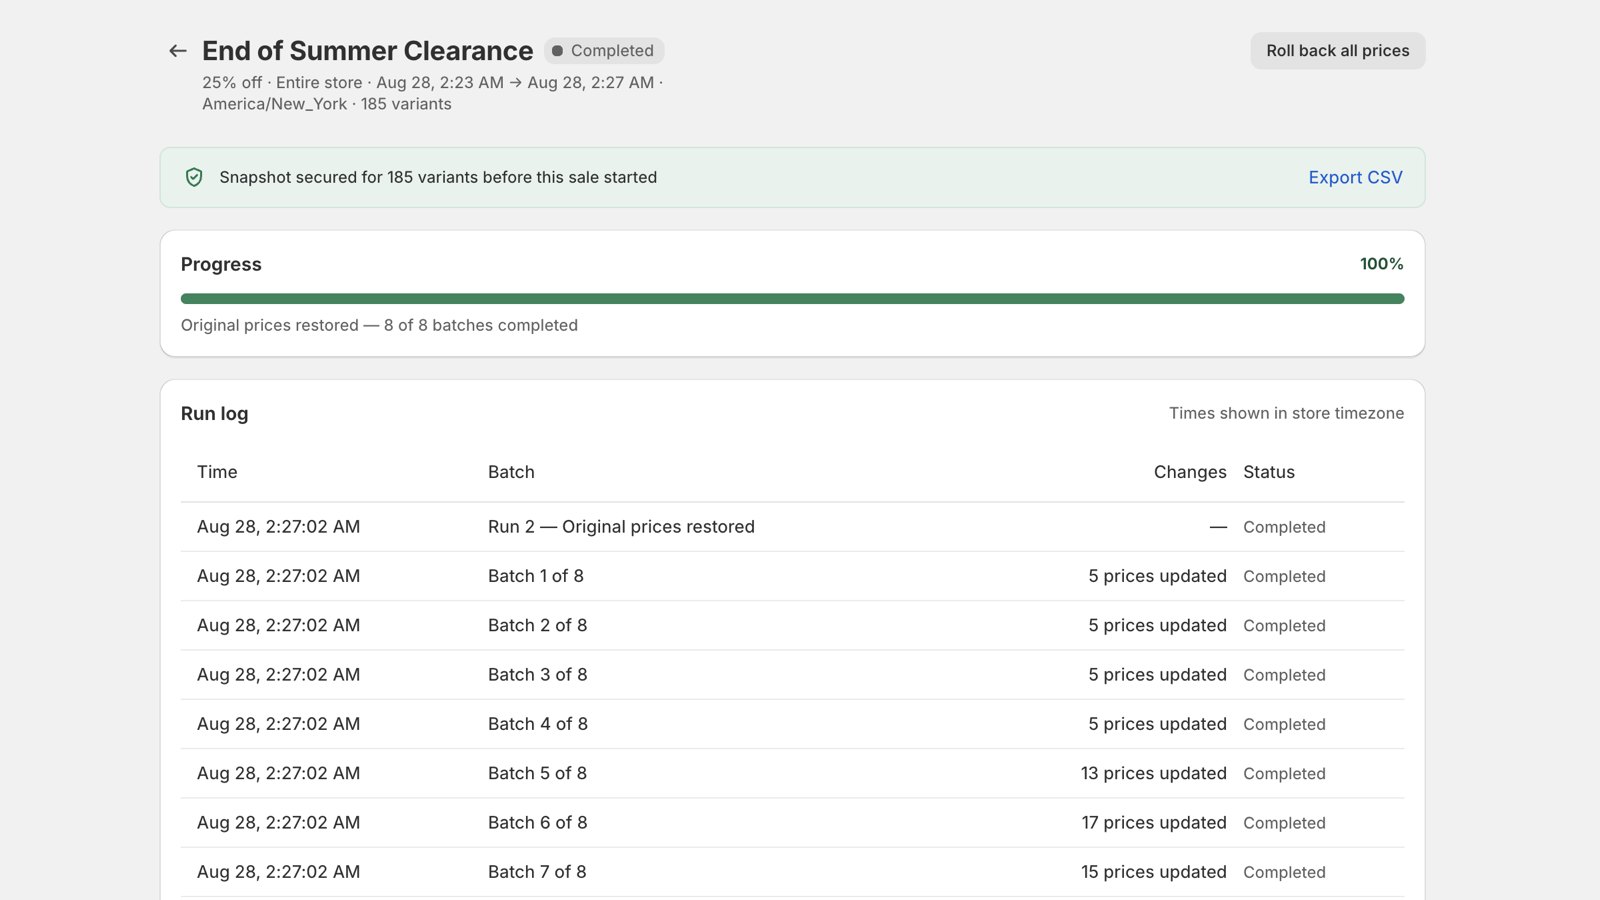The width and height of the screenshot is (1600, 900).
Task: Select the End of Summer Clearance title
Action: (x=367, y=51)
